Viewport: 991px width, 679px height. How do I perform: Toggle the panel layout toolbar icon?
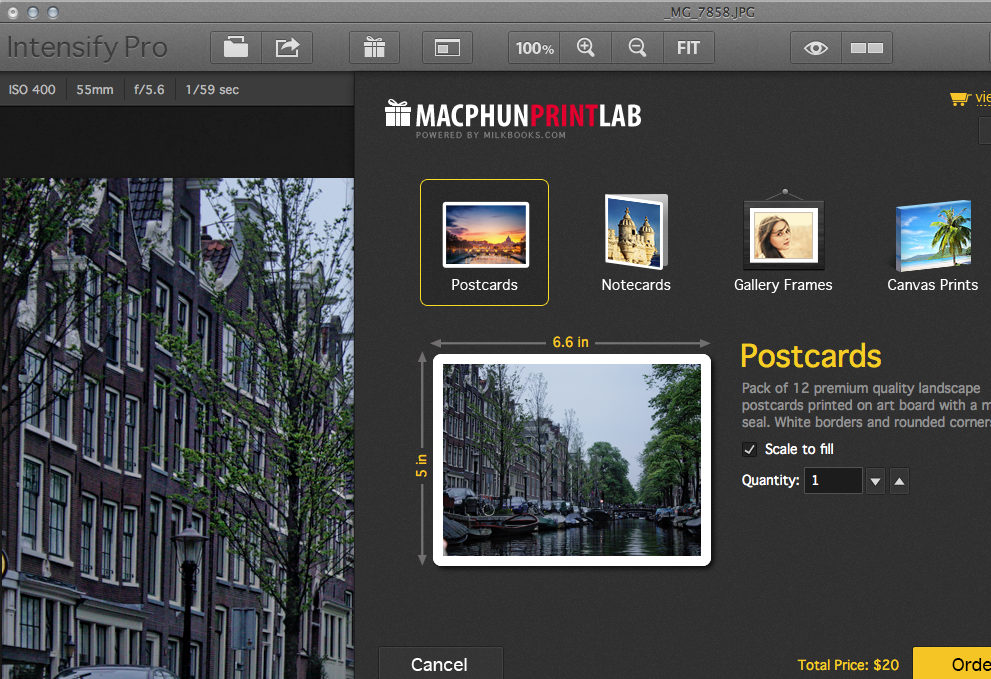tap(447, 47)
